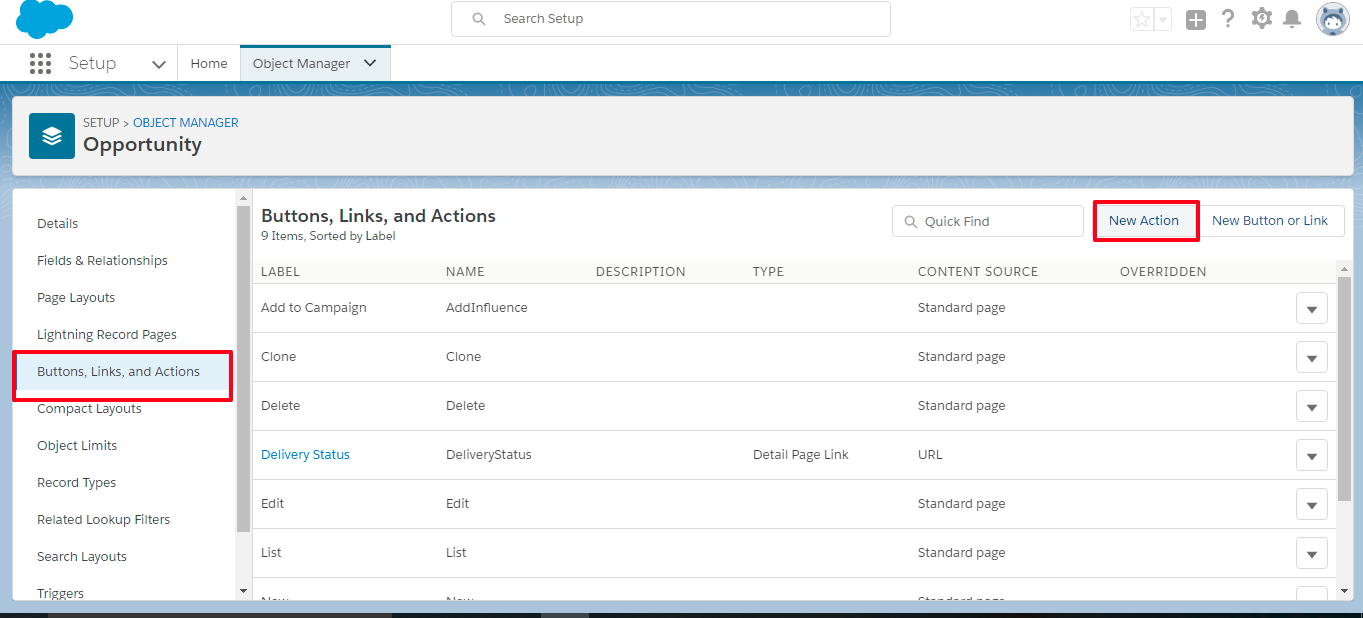View notifications bell icon

coord(1292,19)
